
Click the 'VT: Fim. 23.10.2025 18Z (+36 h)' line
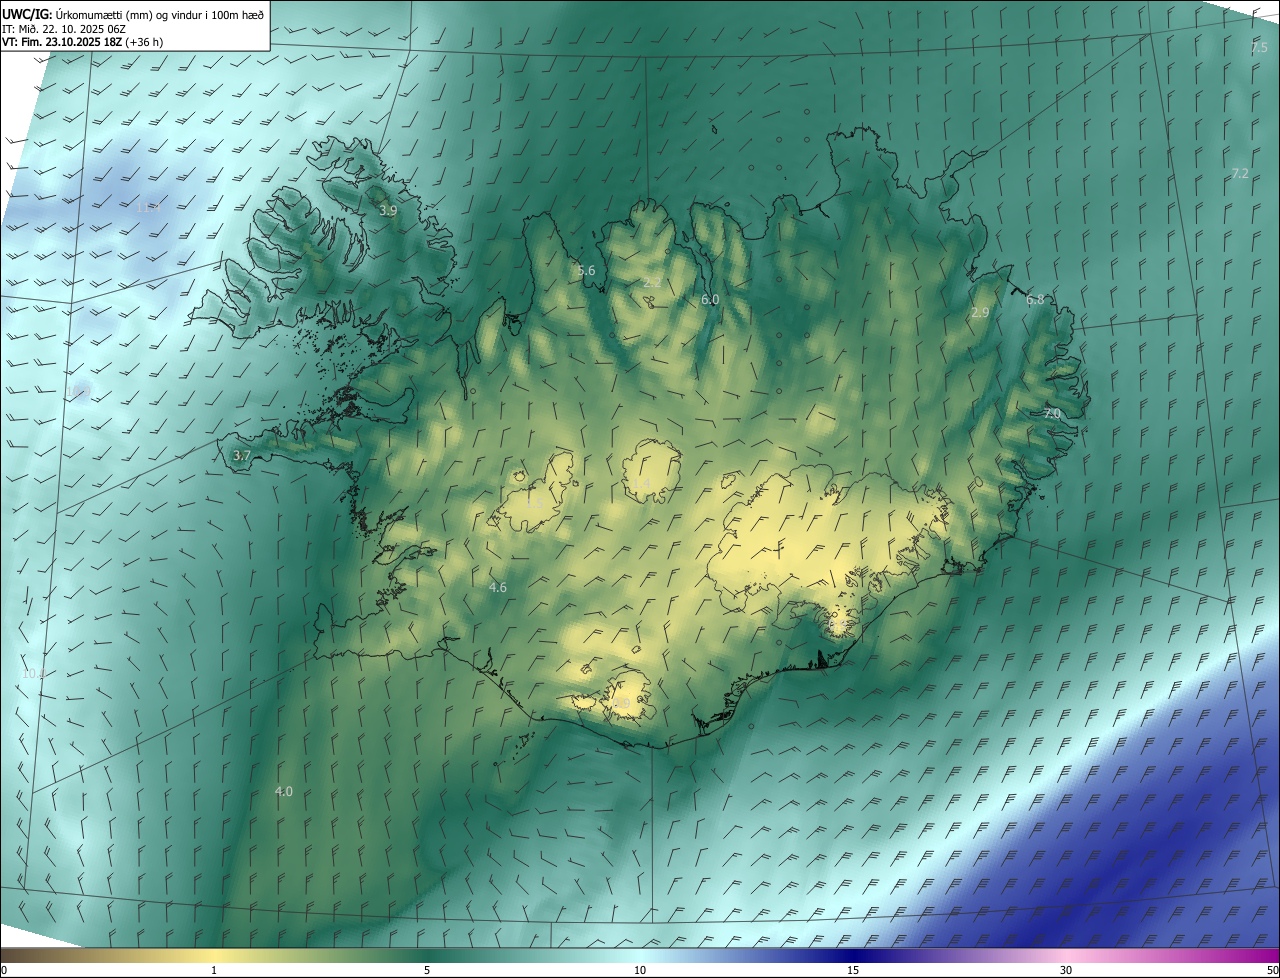(x=83, y=42)
